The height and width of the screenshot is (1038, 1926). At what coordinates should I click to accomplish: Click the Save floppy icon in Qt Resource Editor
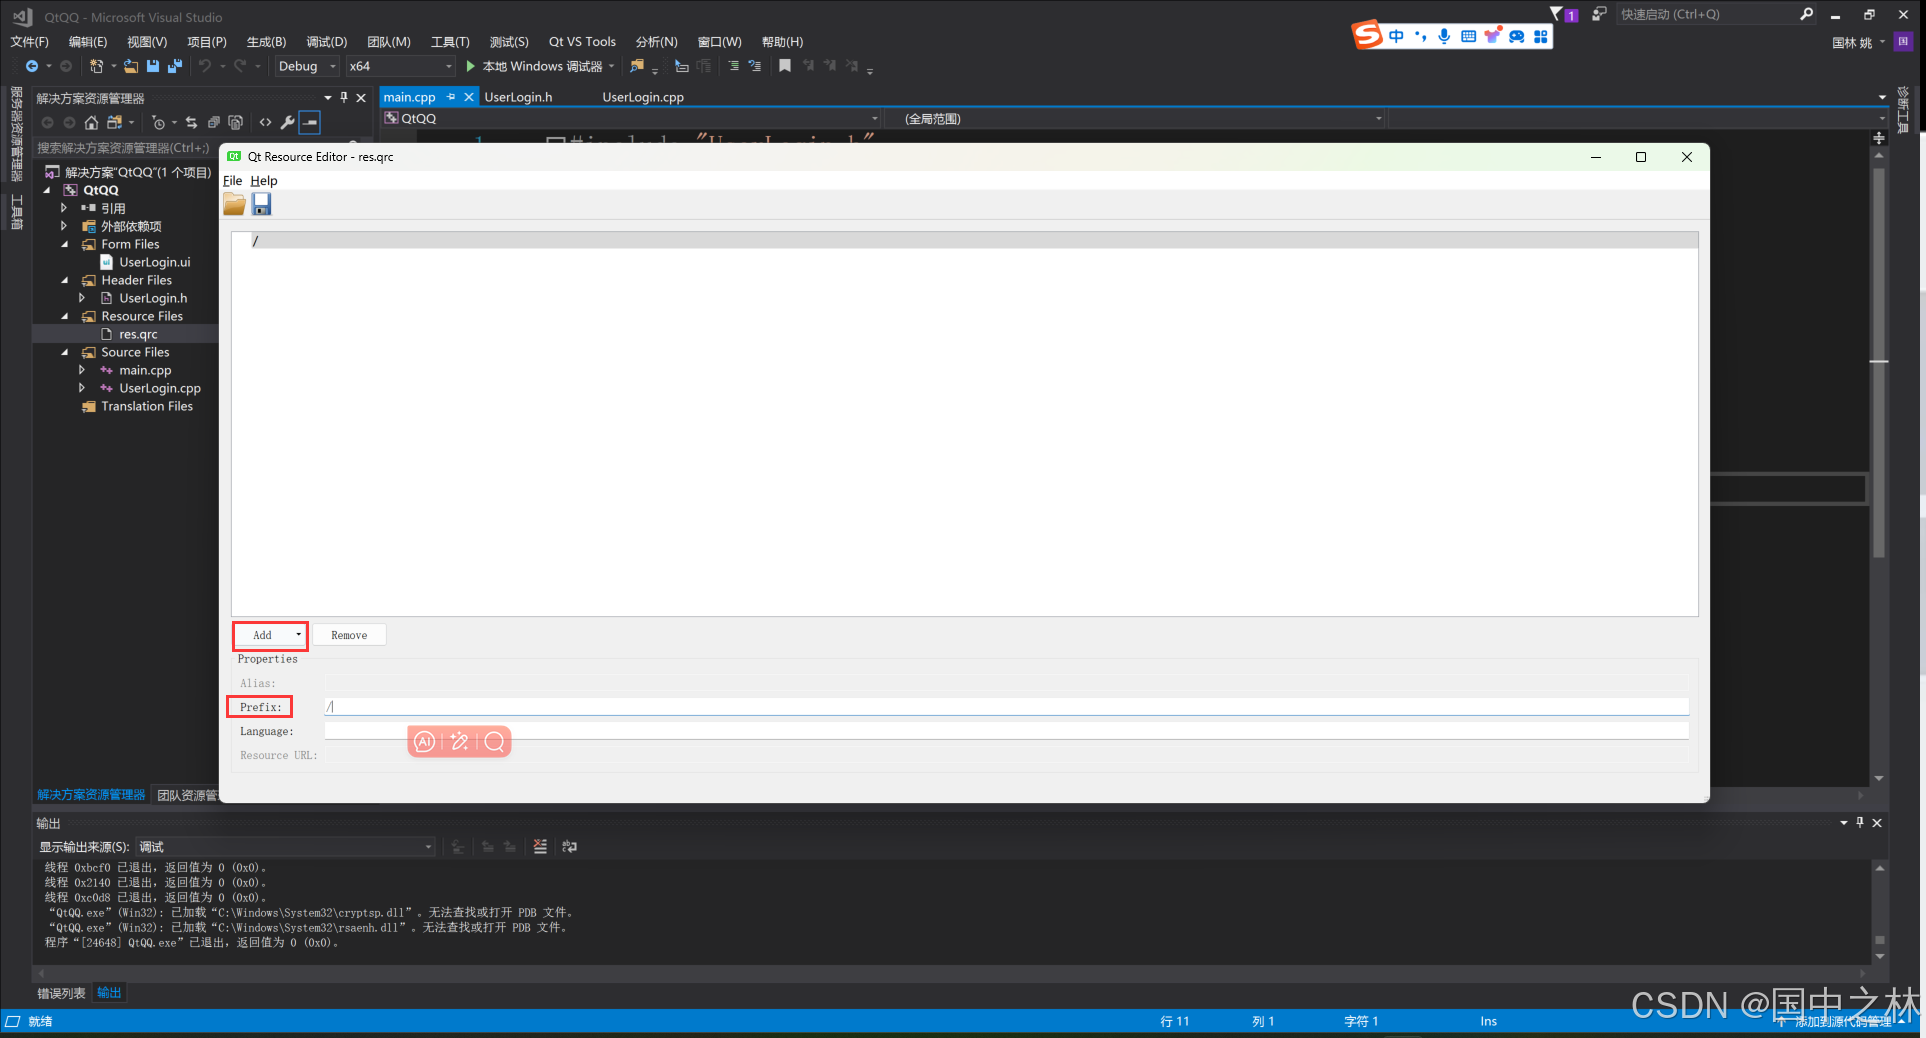(x=262, y=204)
